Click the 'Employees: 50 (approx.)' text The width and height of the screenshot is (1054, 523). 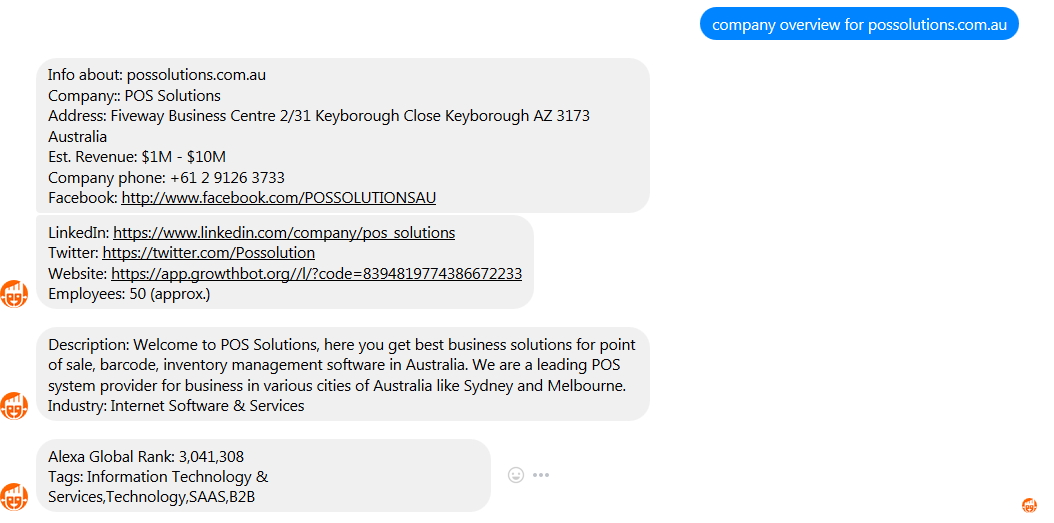pos(129,294)
